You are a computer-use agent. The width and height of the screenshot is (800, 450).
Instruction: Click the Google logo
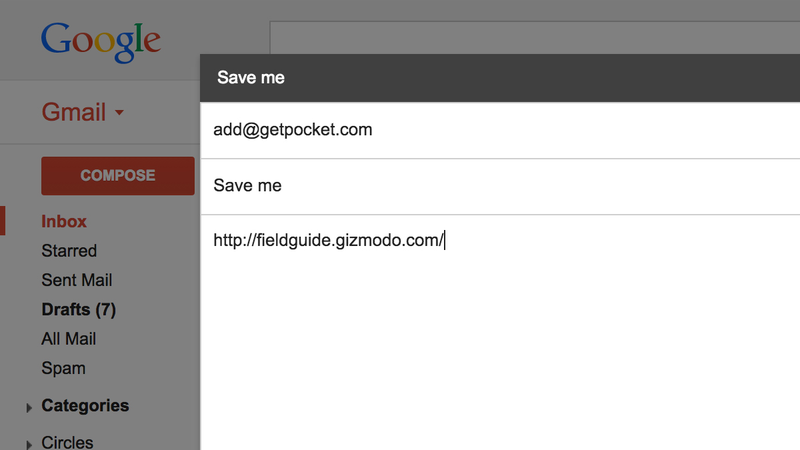click(101, 42)
